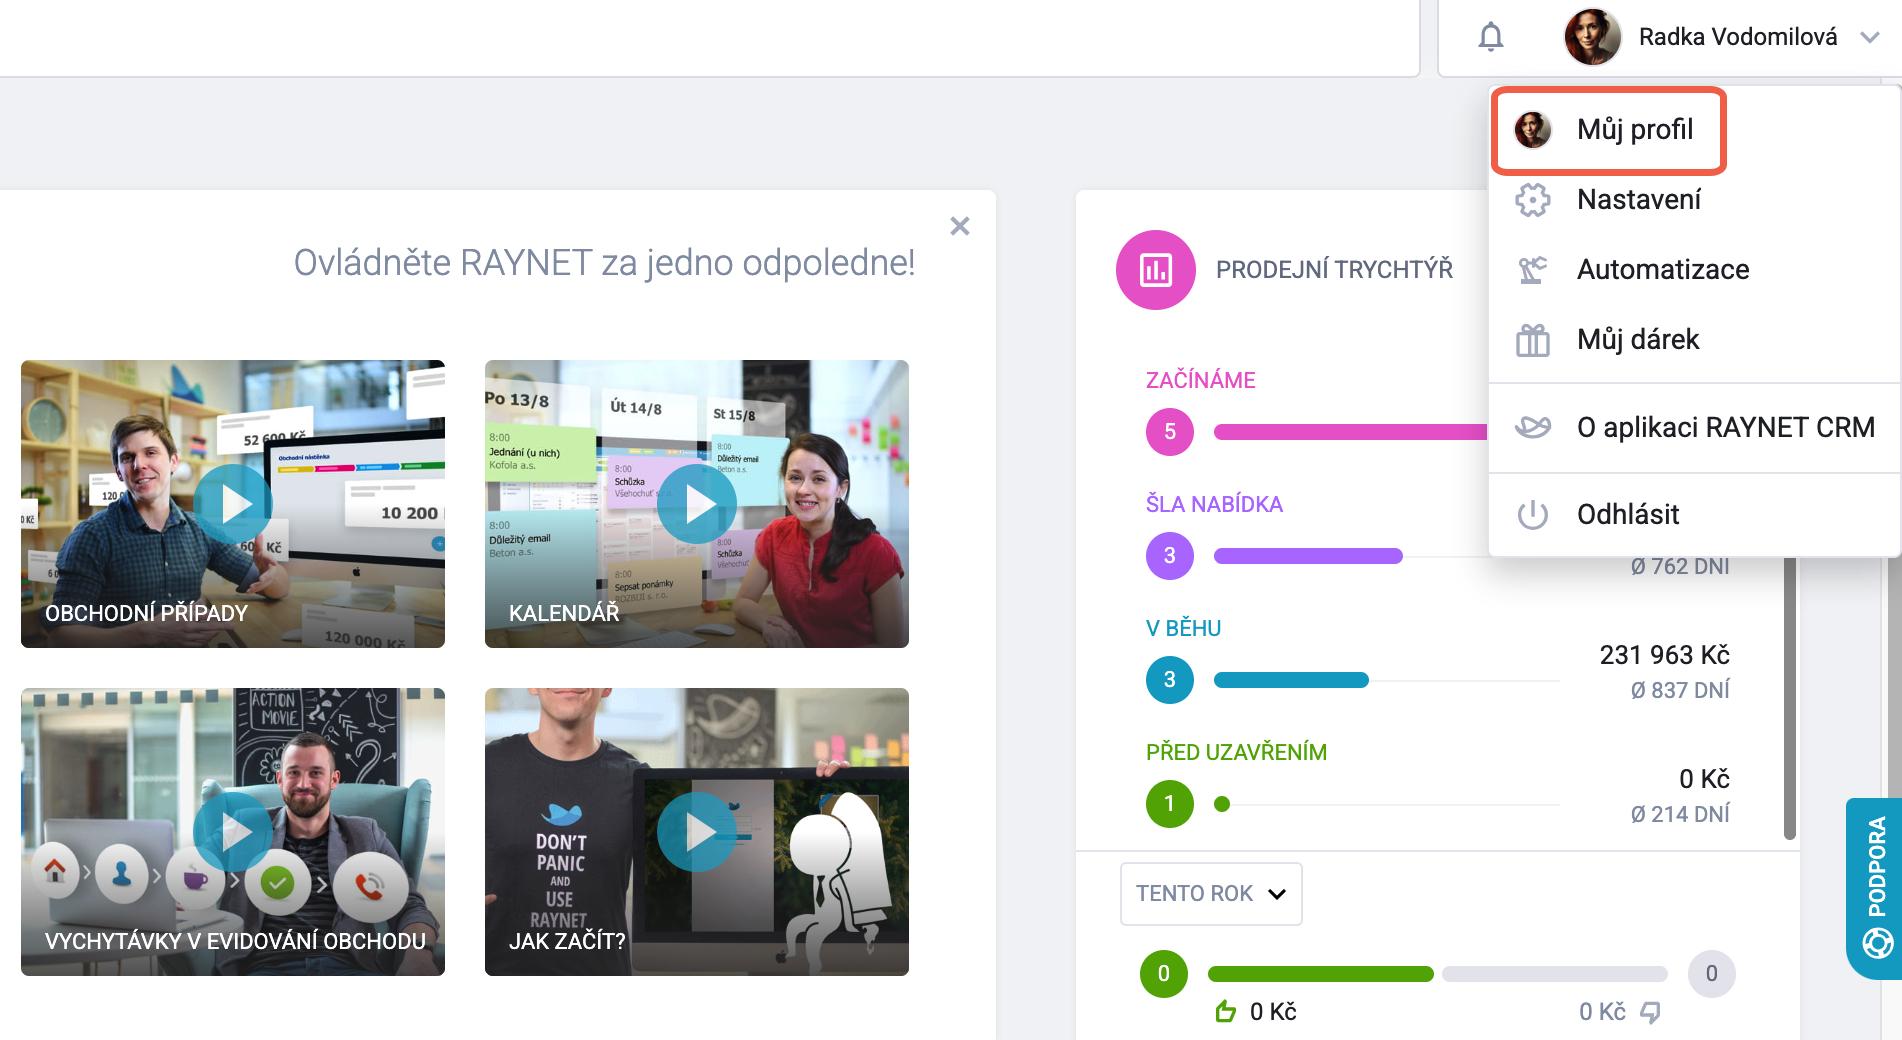1902x1040 pixels.
Task: Click the sales funnel vertical scrollbar
Action: point(1790,698)
